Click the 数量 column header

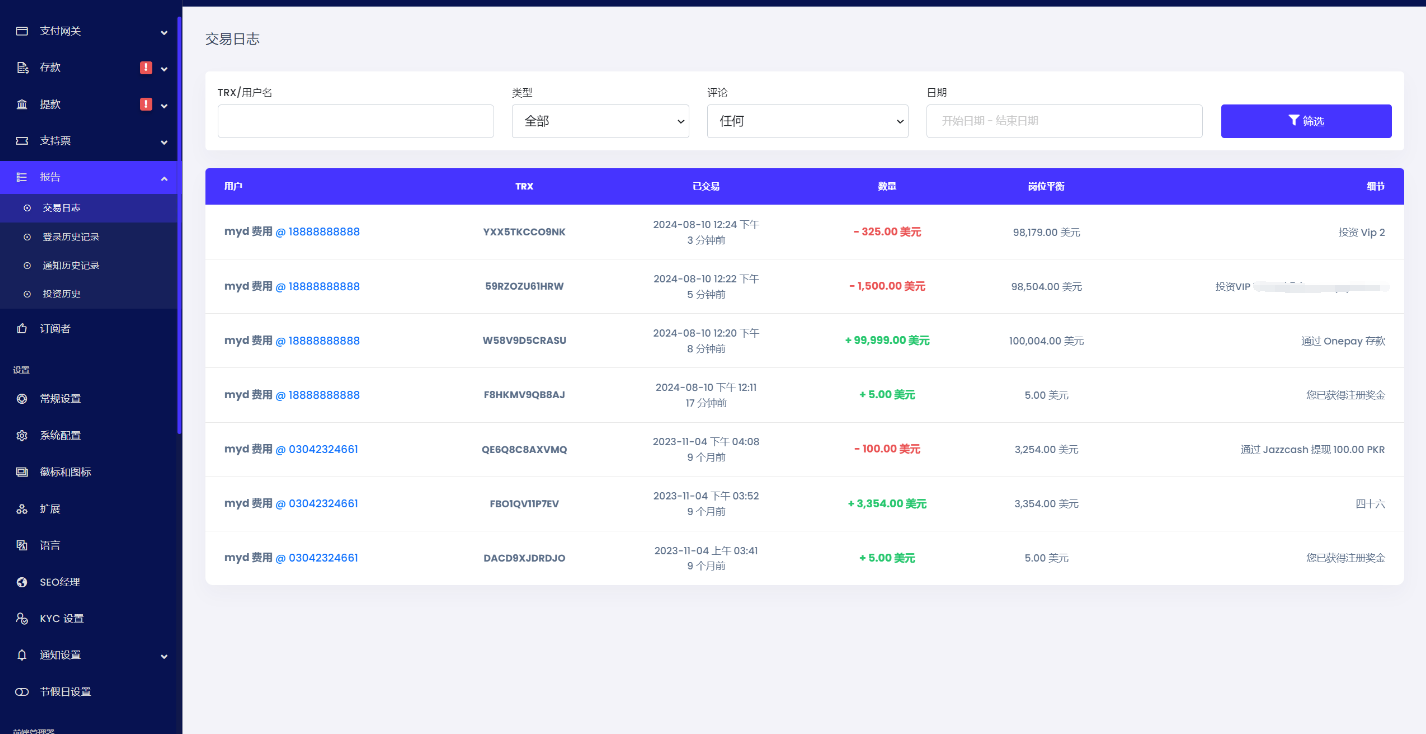[887, 187]
